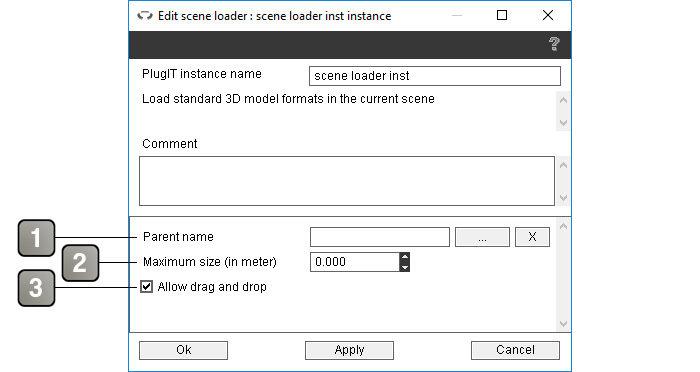Click callout badge number 2
The width and height of the screenshot is (700, 372).
80,263
